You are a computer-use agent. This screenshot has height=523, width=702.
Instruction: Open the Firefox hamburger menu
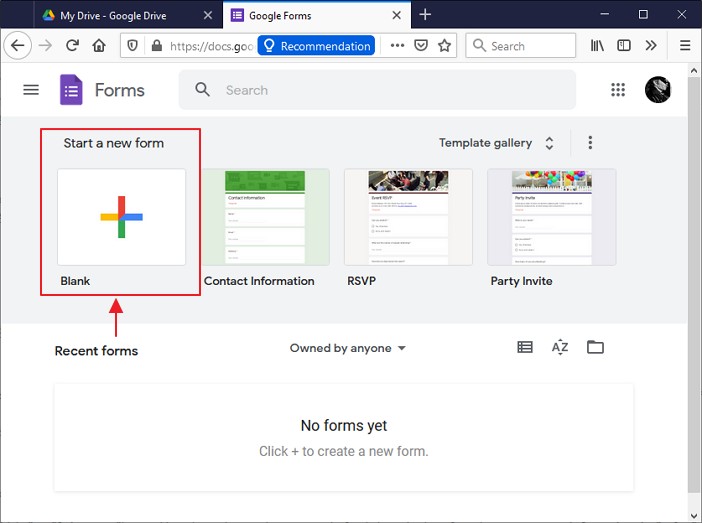[x=685, y=45]
